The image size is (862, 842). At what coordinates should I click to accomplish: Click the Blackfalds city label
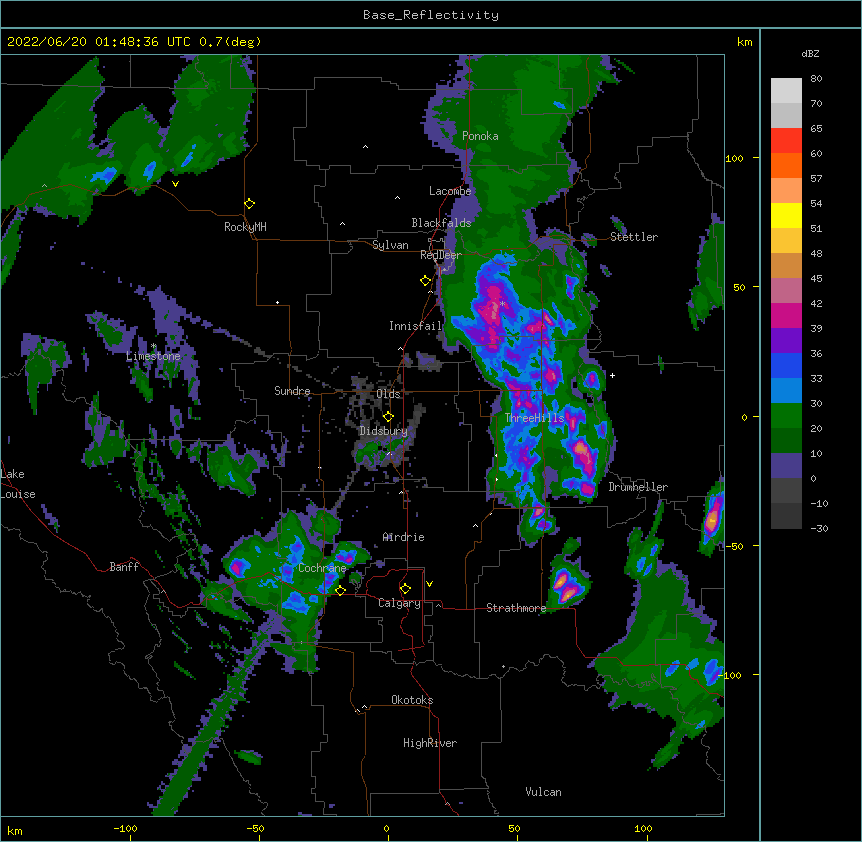point(441,223)
